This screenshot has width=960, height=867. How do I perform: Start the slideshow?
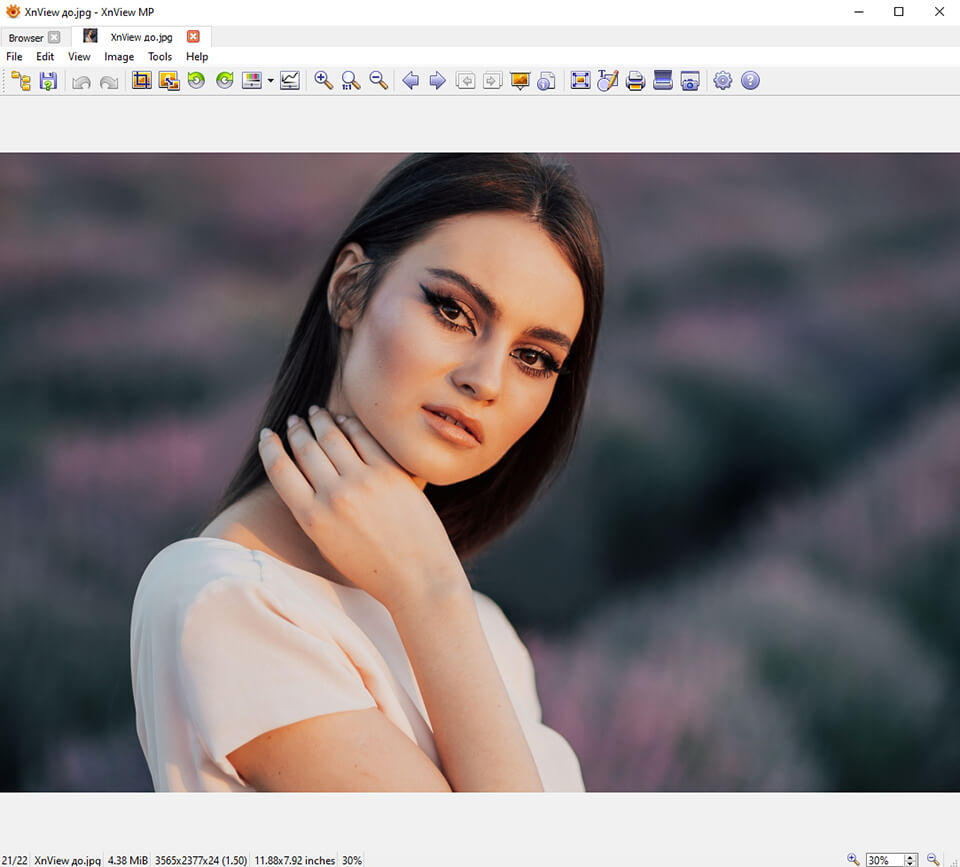(x=519, y=81)
